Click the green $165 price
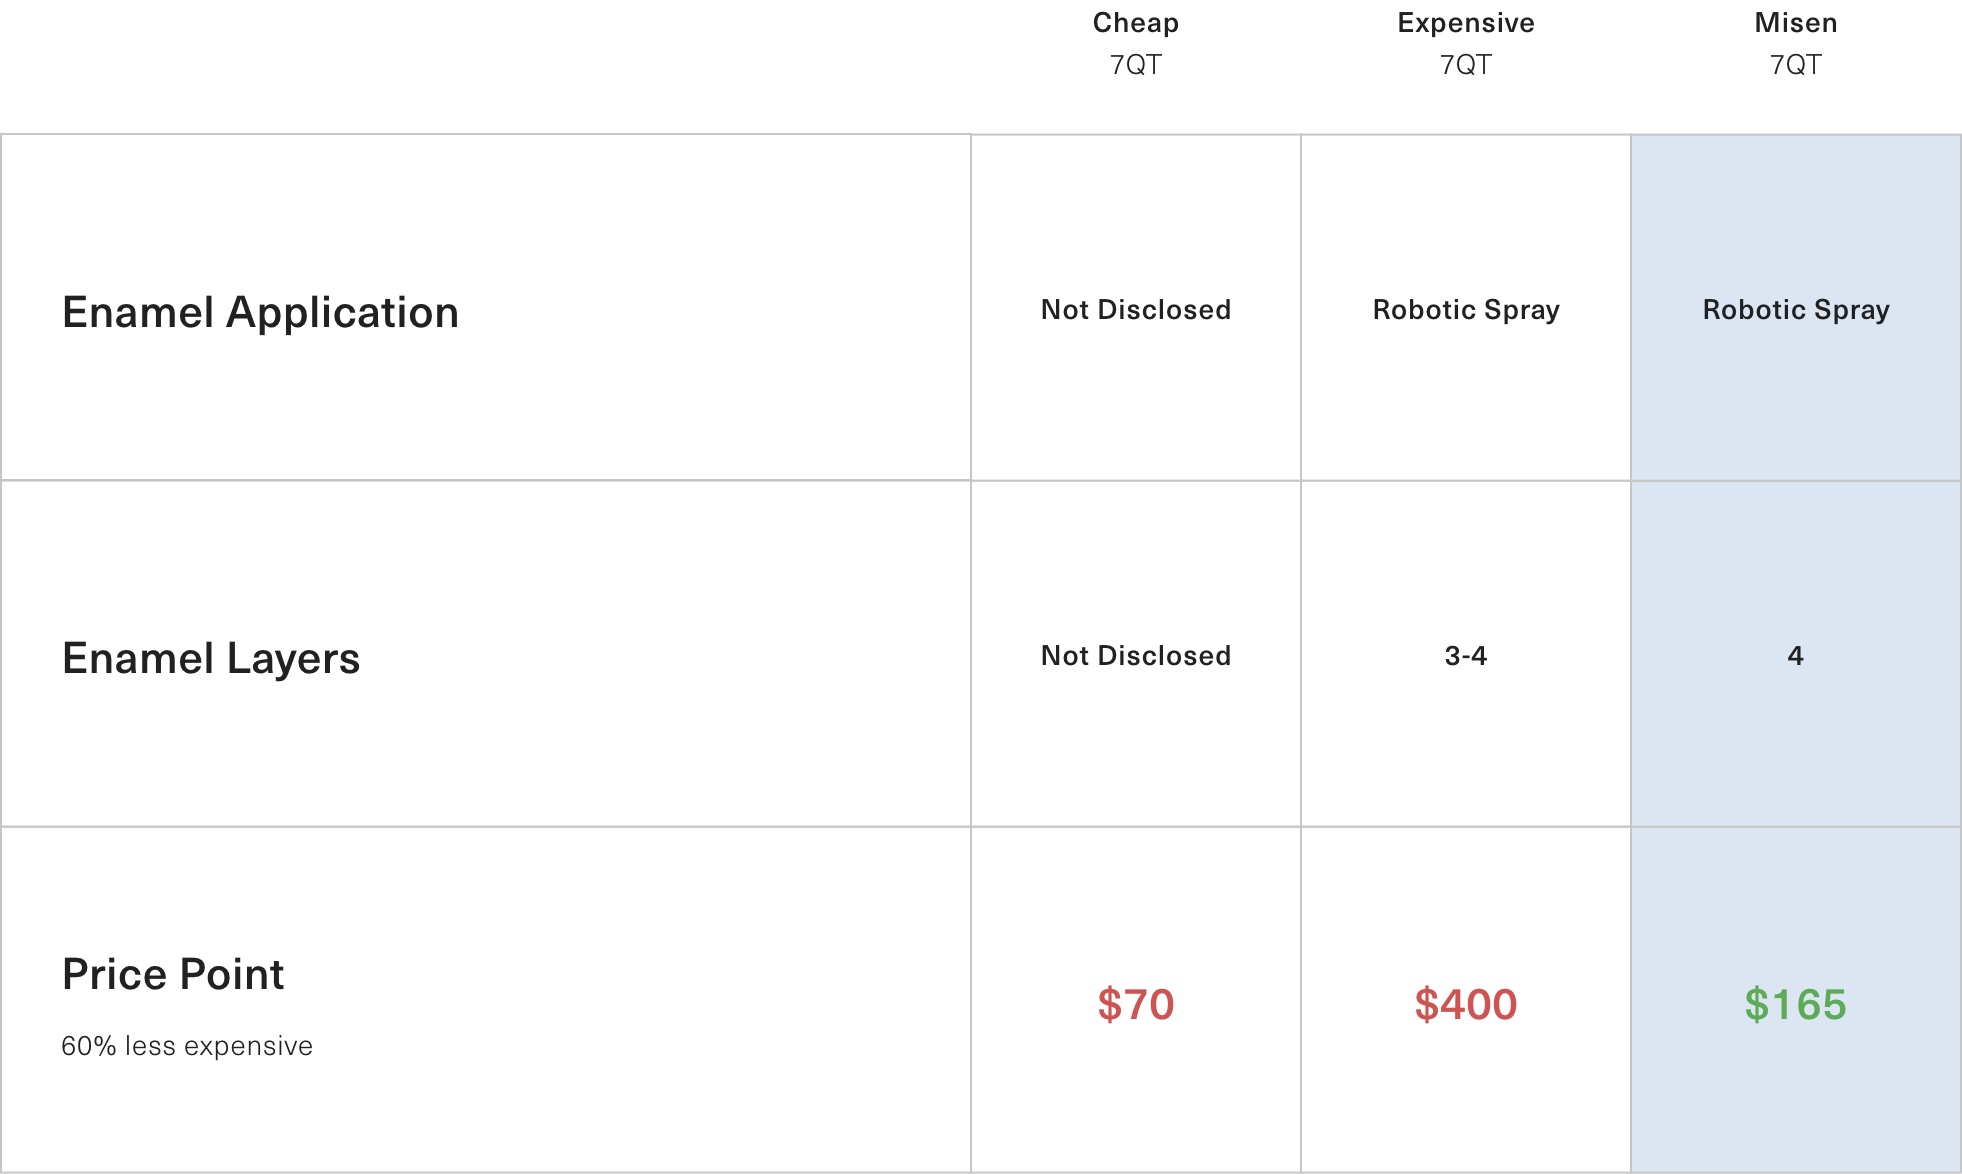This screenshot has height=1174, width=1962. coord(1796,1004)
